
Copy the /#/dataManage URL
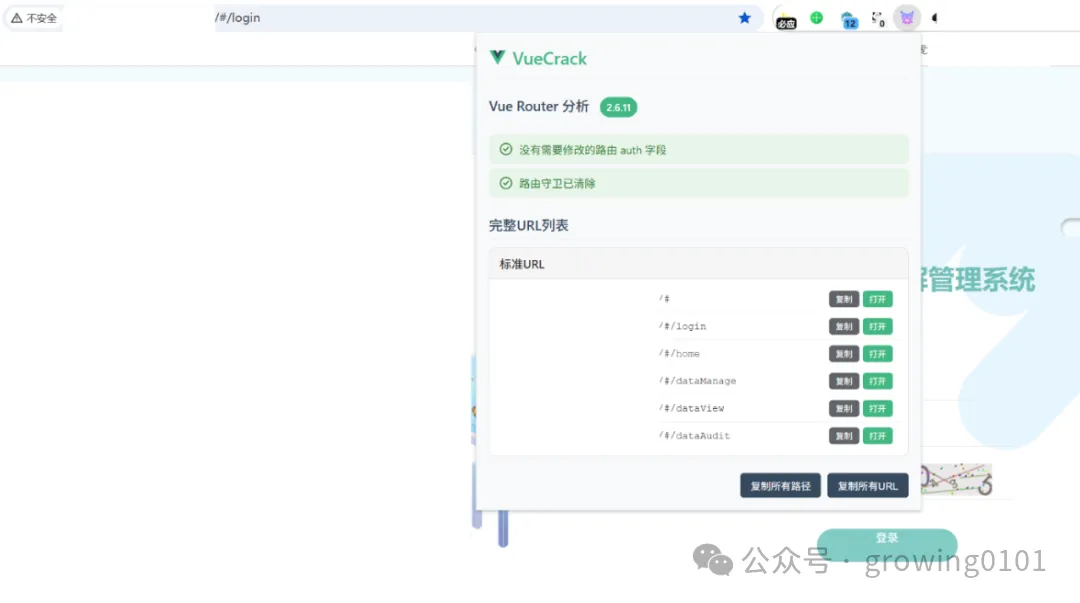[x=843, y=381]
